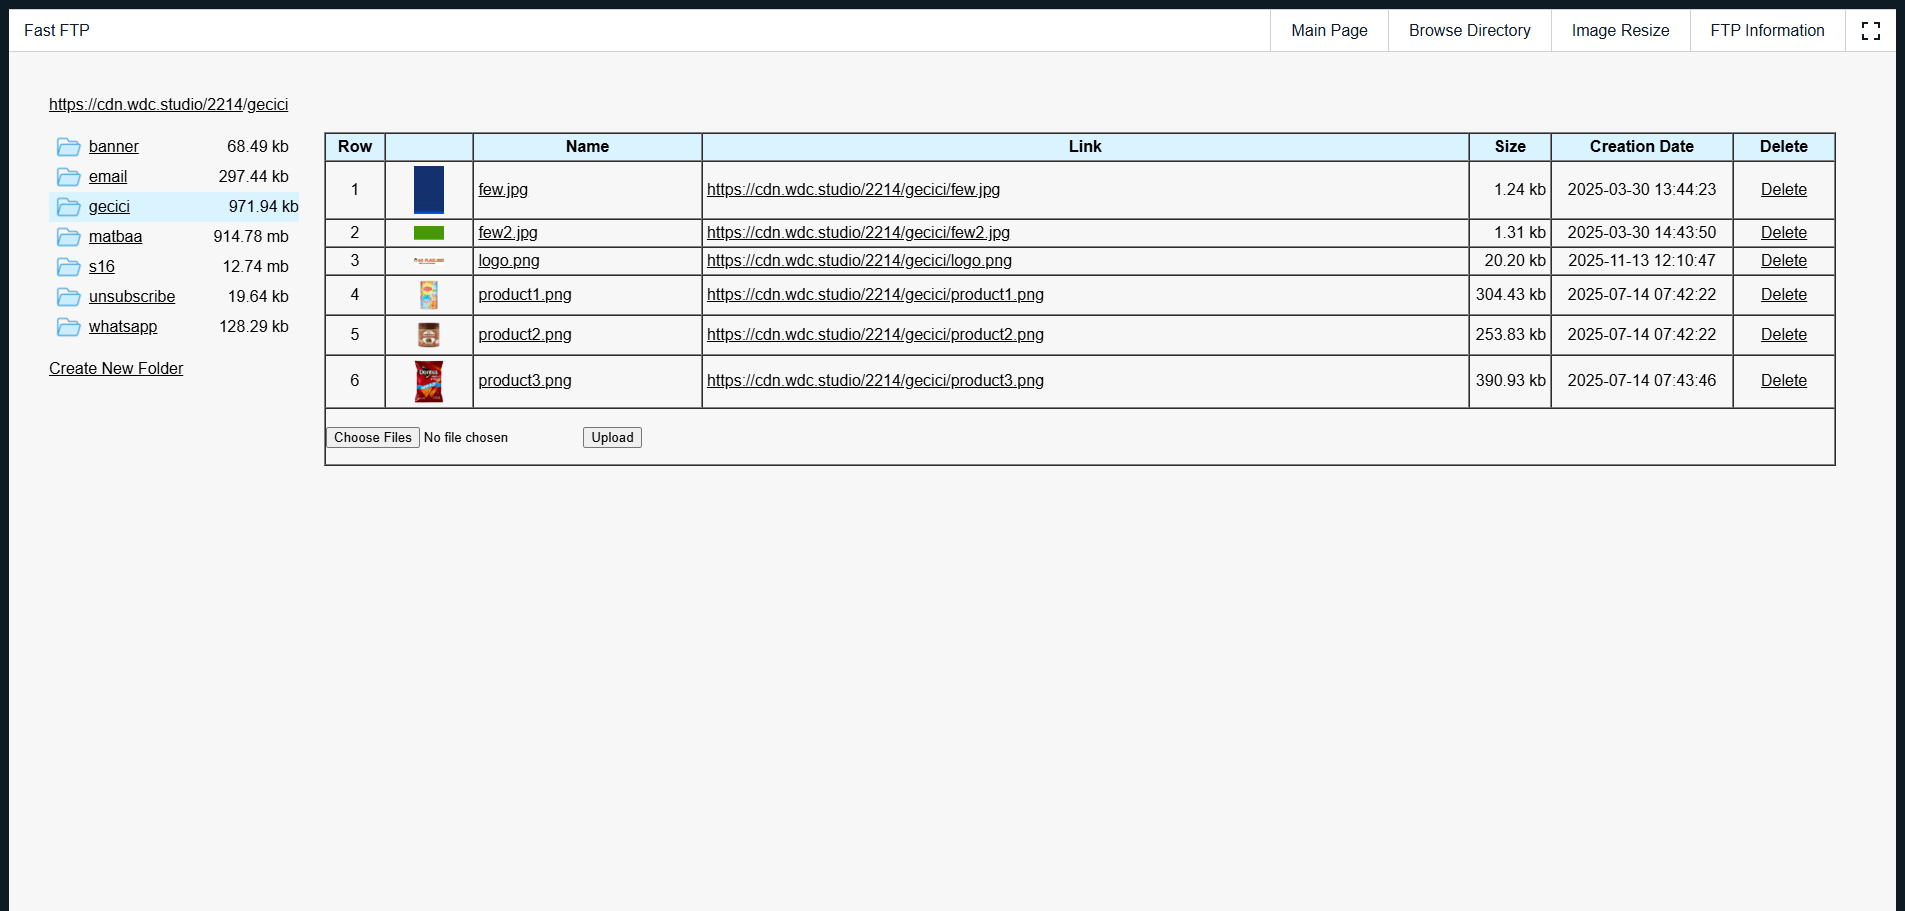Click the product1.png thumbnail
This screenshot has width=1905, height=911.
(429, 295)
